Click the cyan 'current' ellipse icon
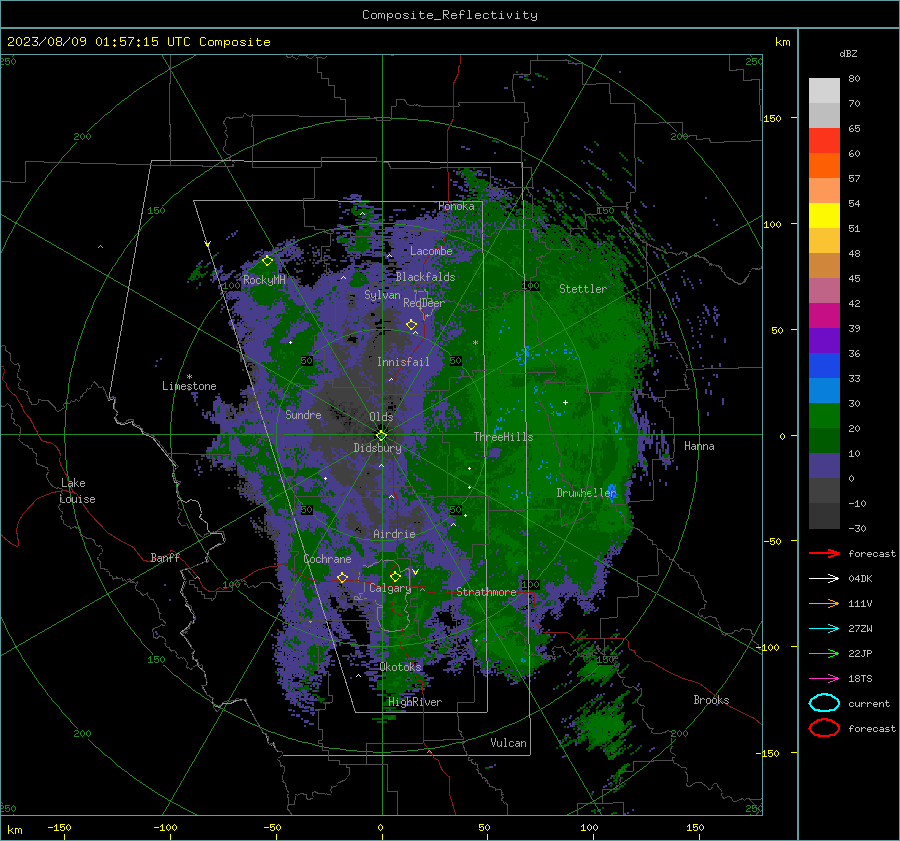This screenshot has height=841, width=900. pos(824,703)
